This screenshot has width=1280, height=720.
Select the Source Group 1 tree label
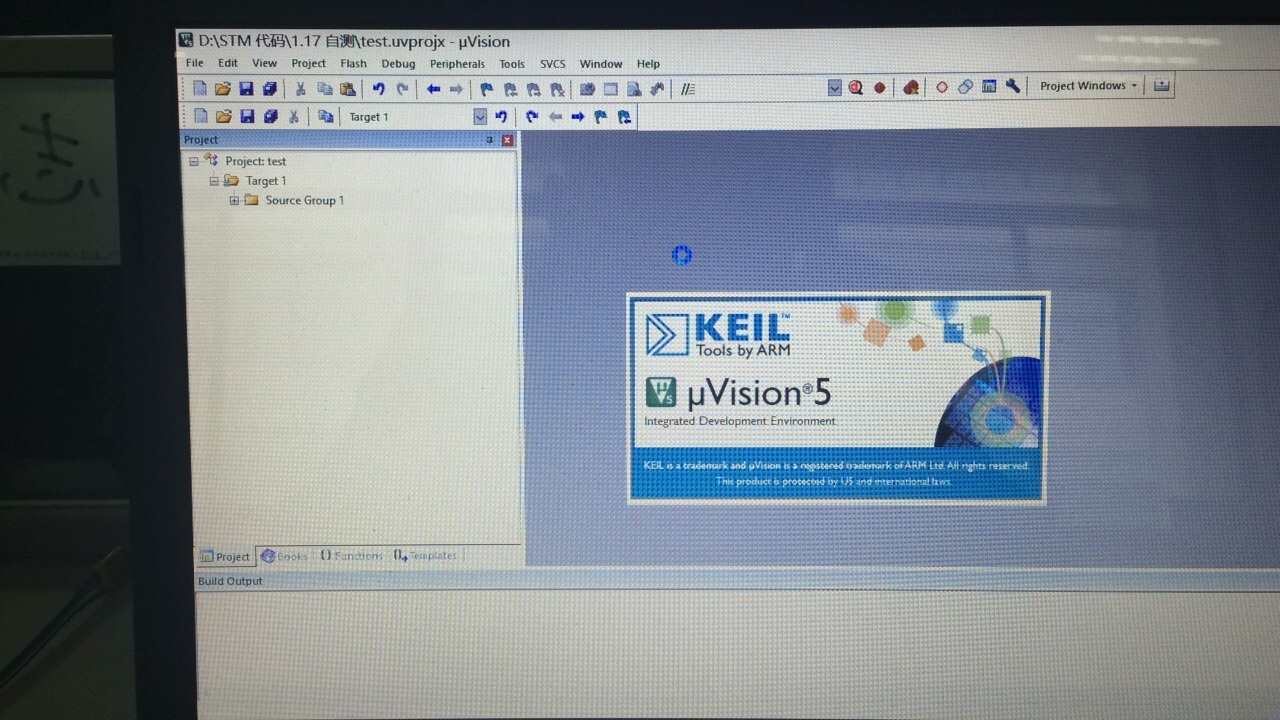pyautogui.click(x=304, y=201)
